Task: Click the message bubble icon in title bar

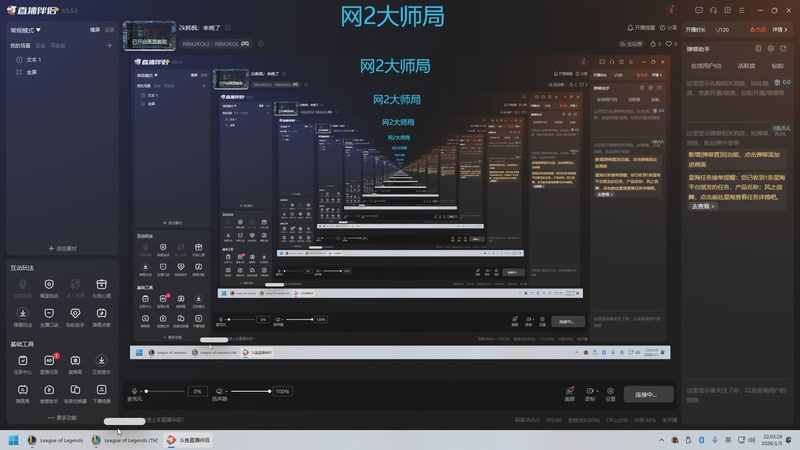Action: click(x=698, y=10)
